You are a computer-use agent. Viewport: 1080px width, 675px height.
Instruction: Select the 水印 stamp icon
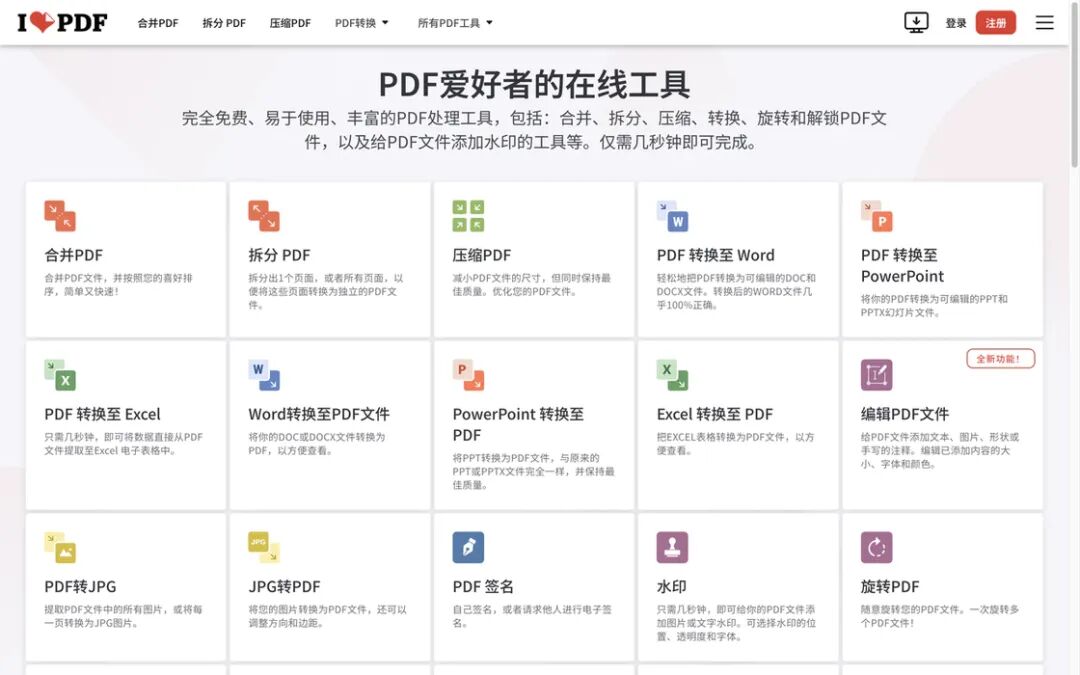click(x=672, y=548)
